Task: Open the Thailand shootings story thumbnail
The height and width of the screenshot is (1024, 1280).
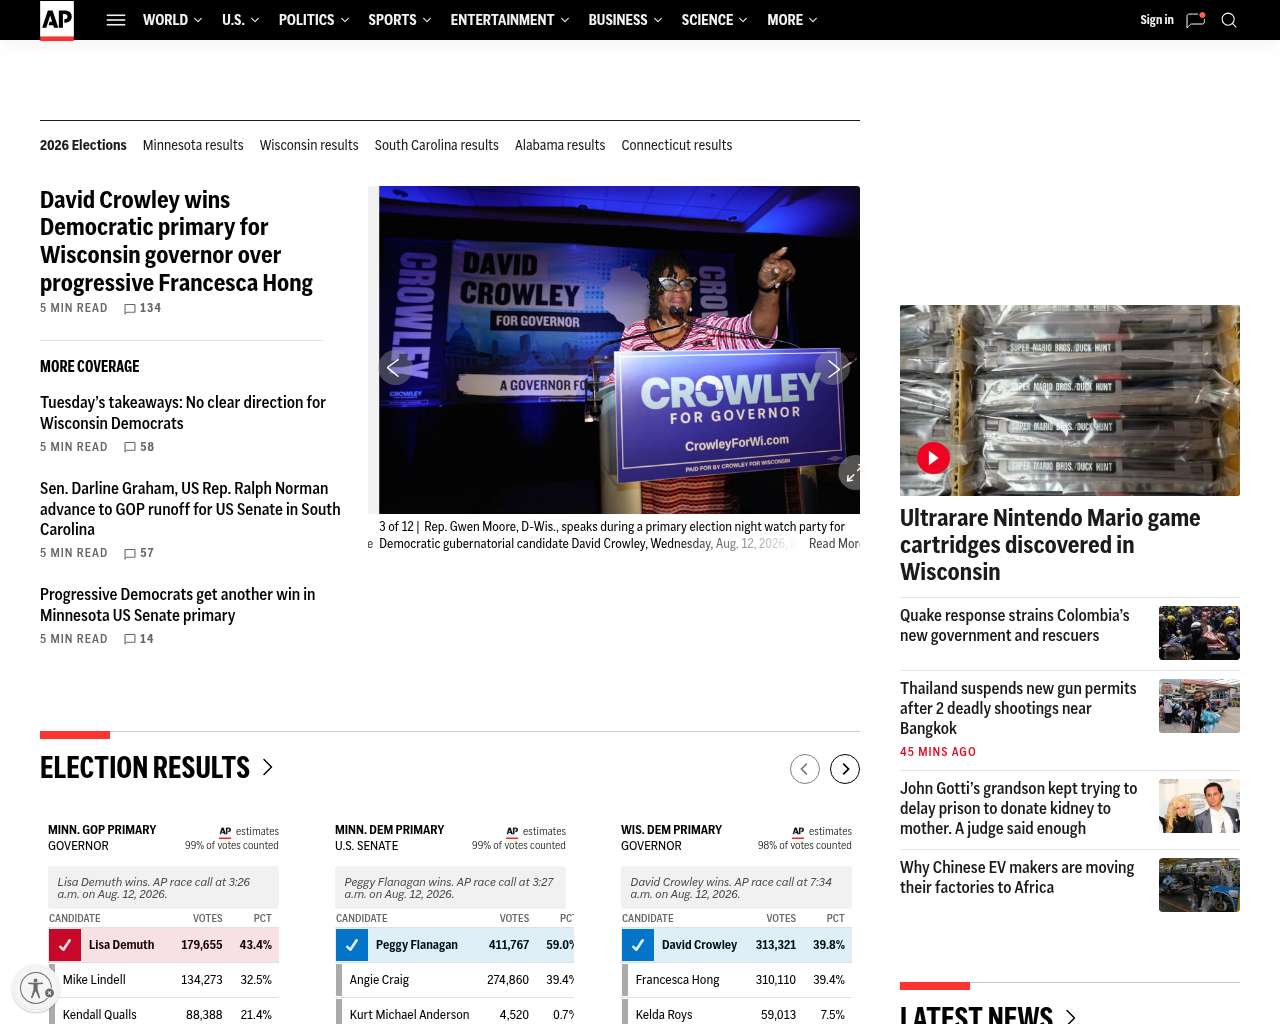Action: click(1199, 706)
